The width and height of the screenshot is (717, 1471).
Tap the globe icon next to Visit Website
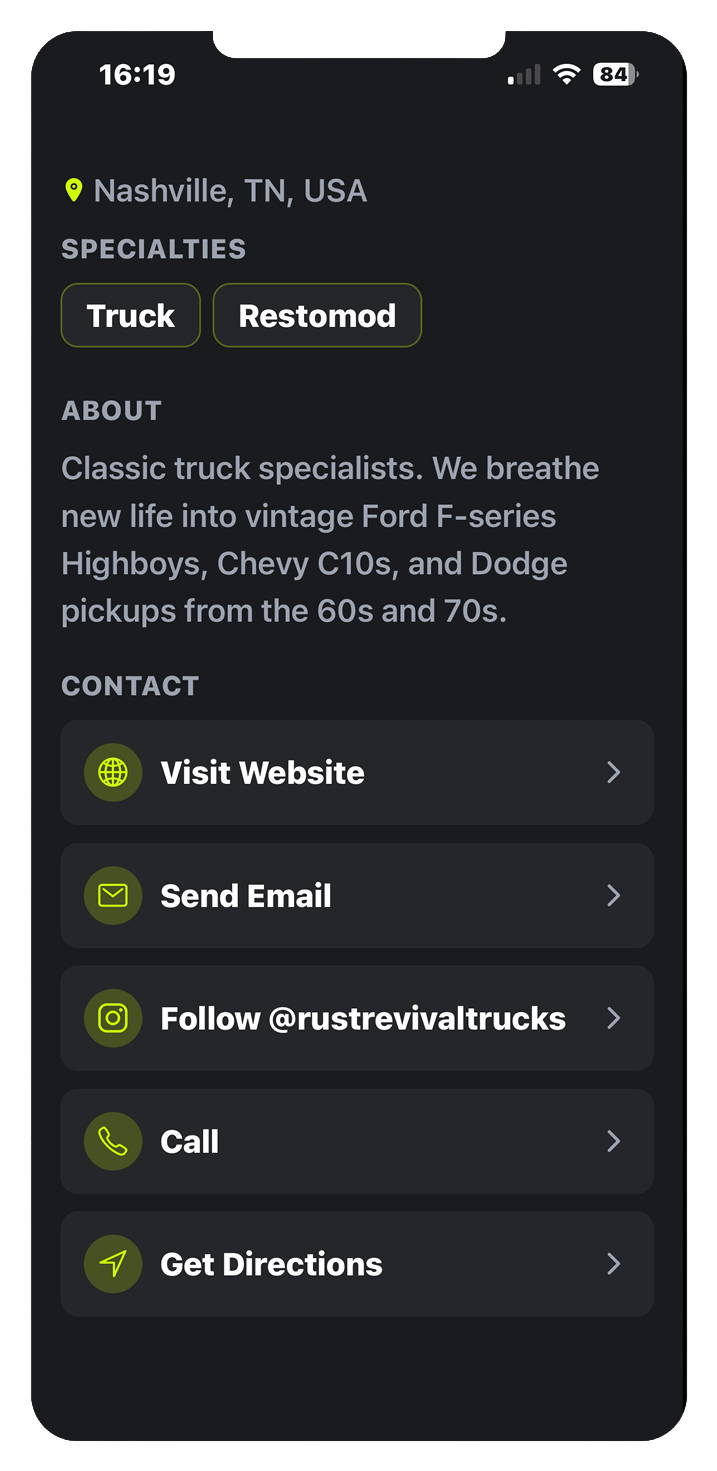tap(113, 773)
